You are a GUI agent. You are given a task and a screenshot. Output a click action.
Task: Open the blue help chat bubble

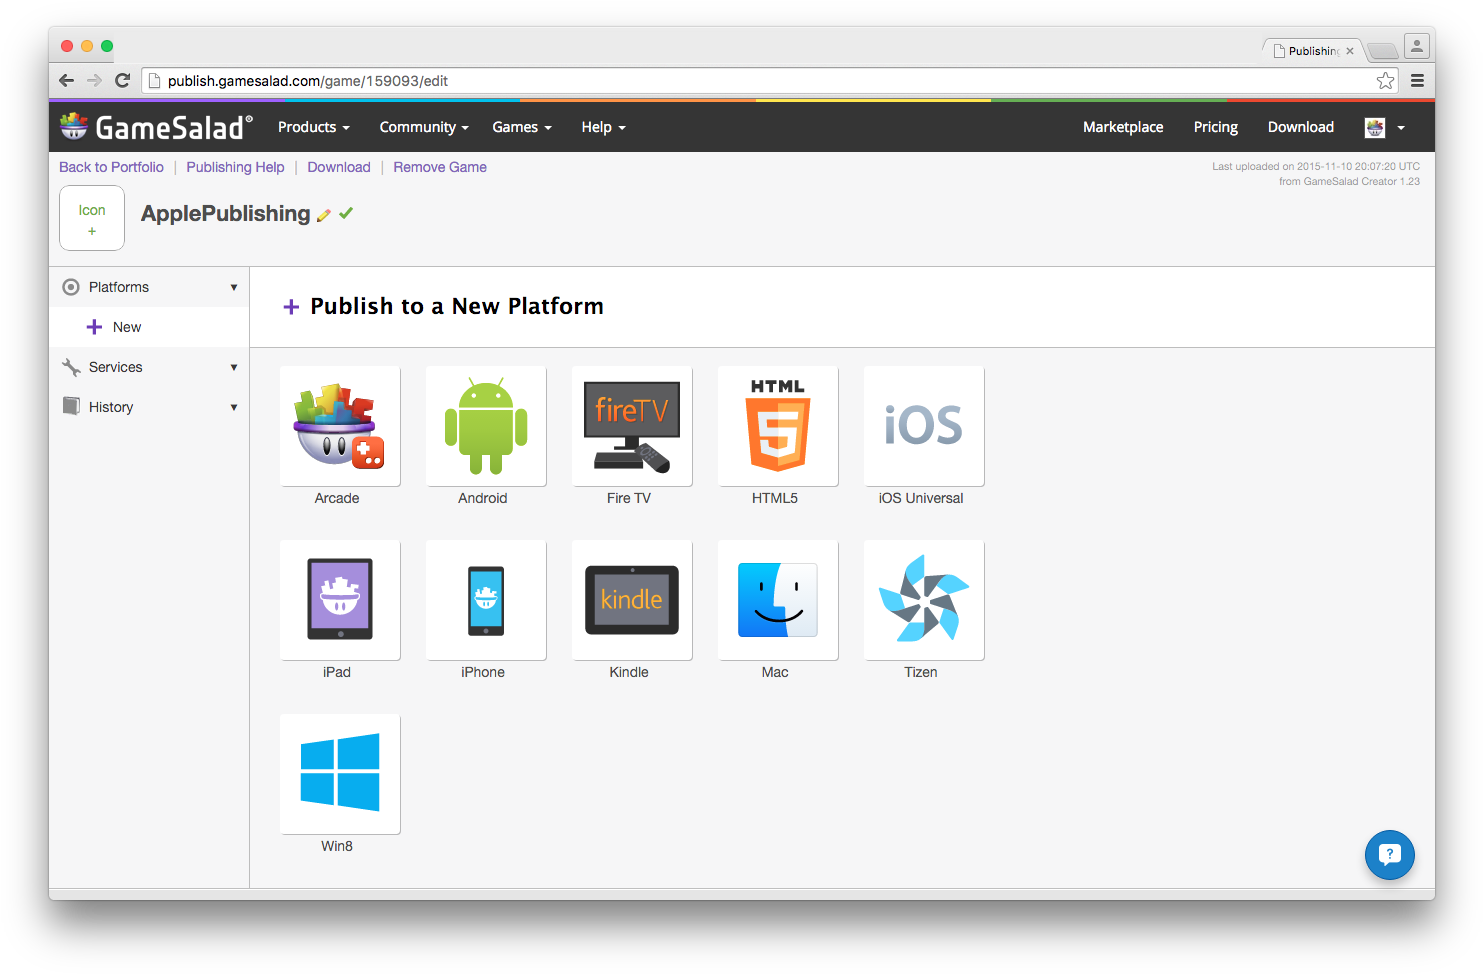point(1389,855)
